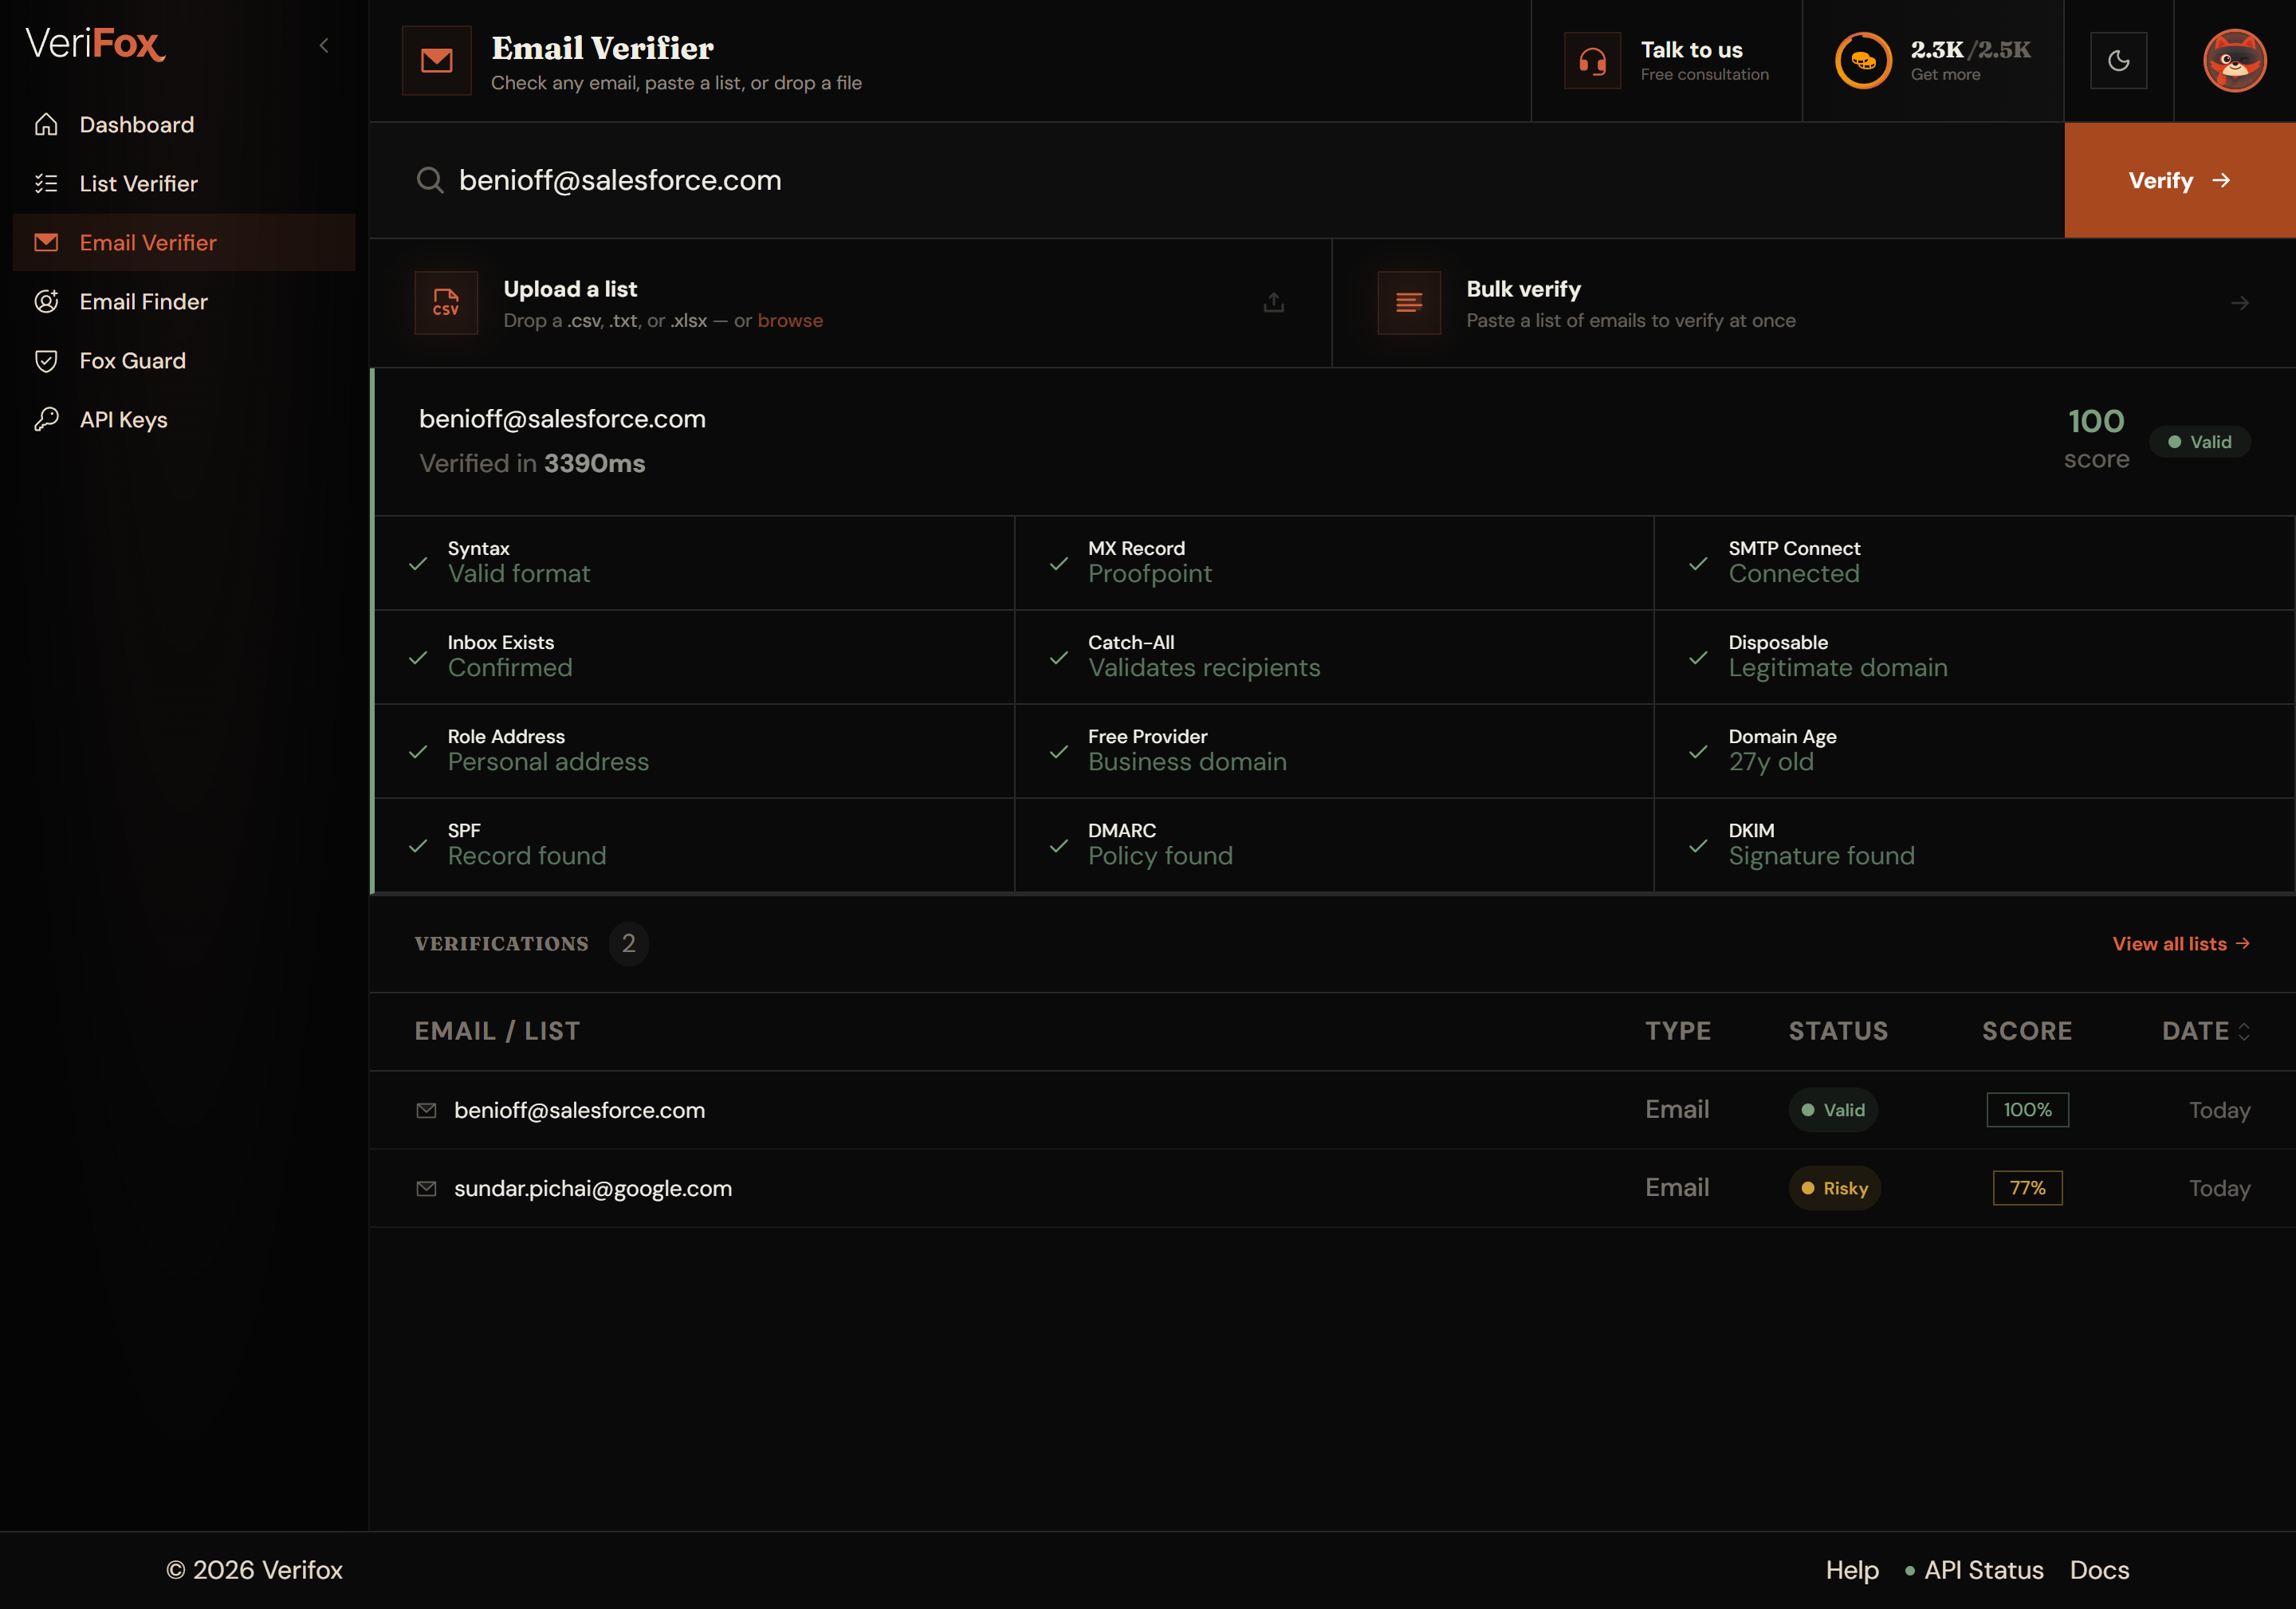Click the Email Verifier header envelope icon

pyautogui.click(x=436, y=61)
